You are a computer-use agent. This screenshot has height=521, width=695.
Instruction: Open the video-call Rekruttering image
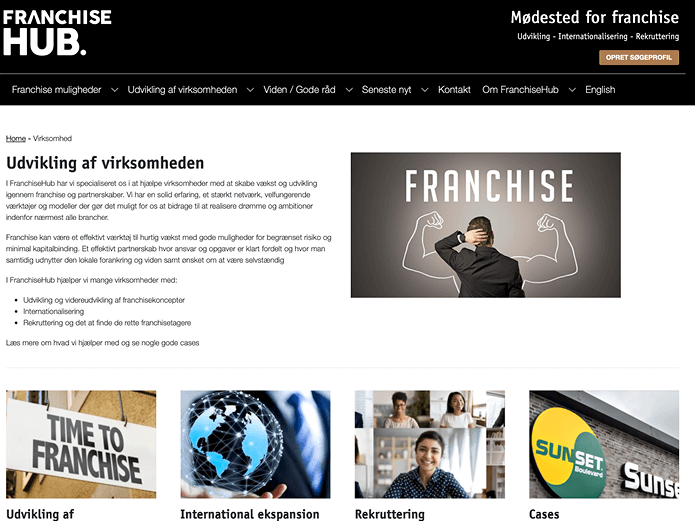tap(429, 444)
